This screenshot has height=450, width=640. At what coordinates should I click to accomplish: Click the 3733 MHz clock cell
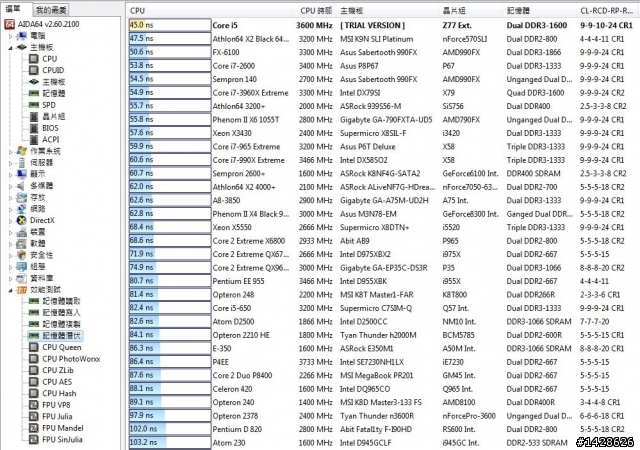(x=315, y=362)
